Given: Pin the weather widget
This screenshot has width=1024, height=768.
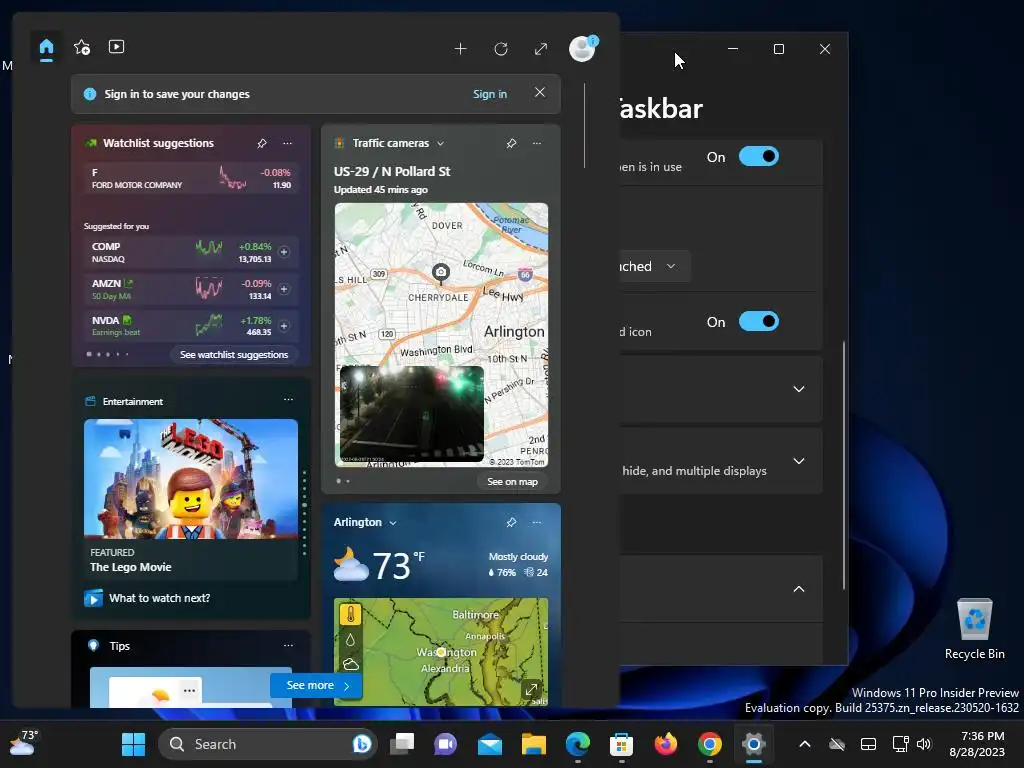Looking at the screenshot, I should [511, 522].
